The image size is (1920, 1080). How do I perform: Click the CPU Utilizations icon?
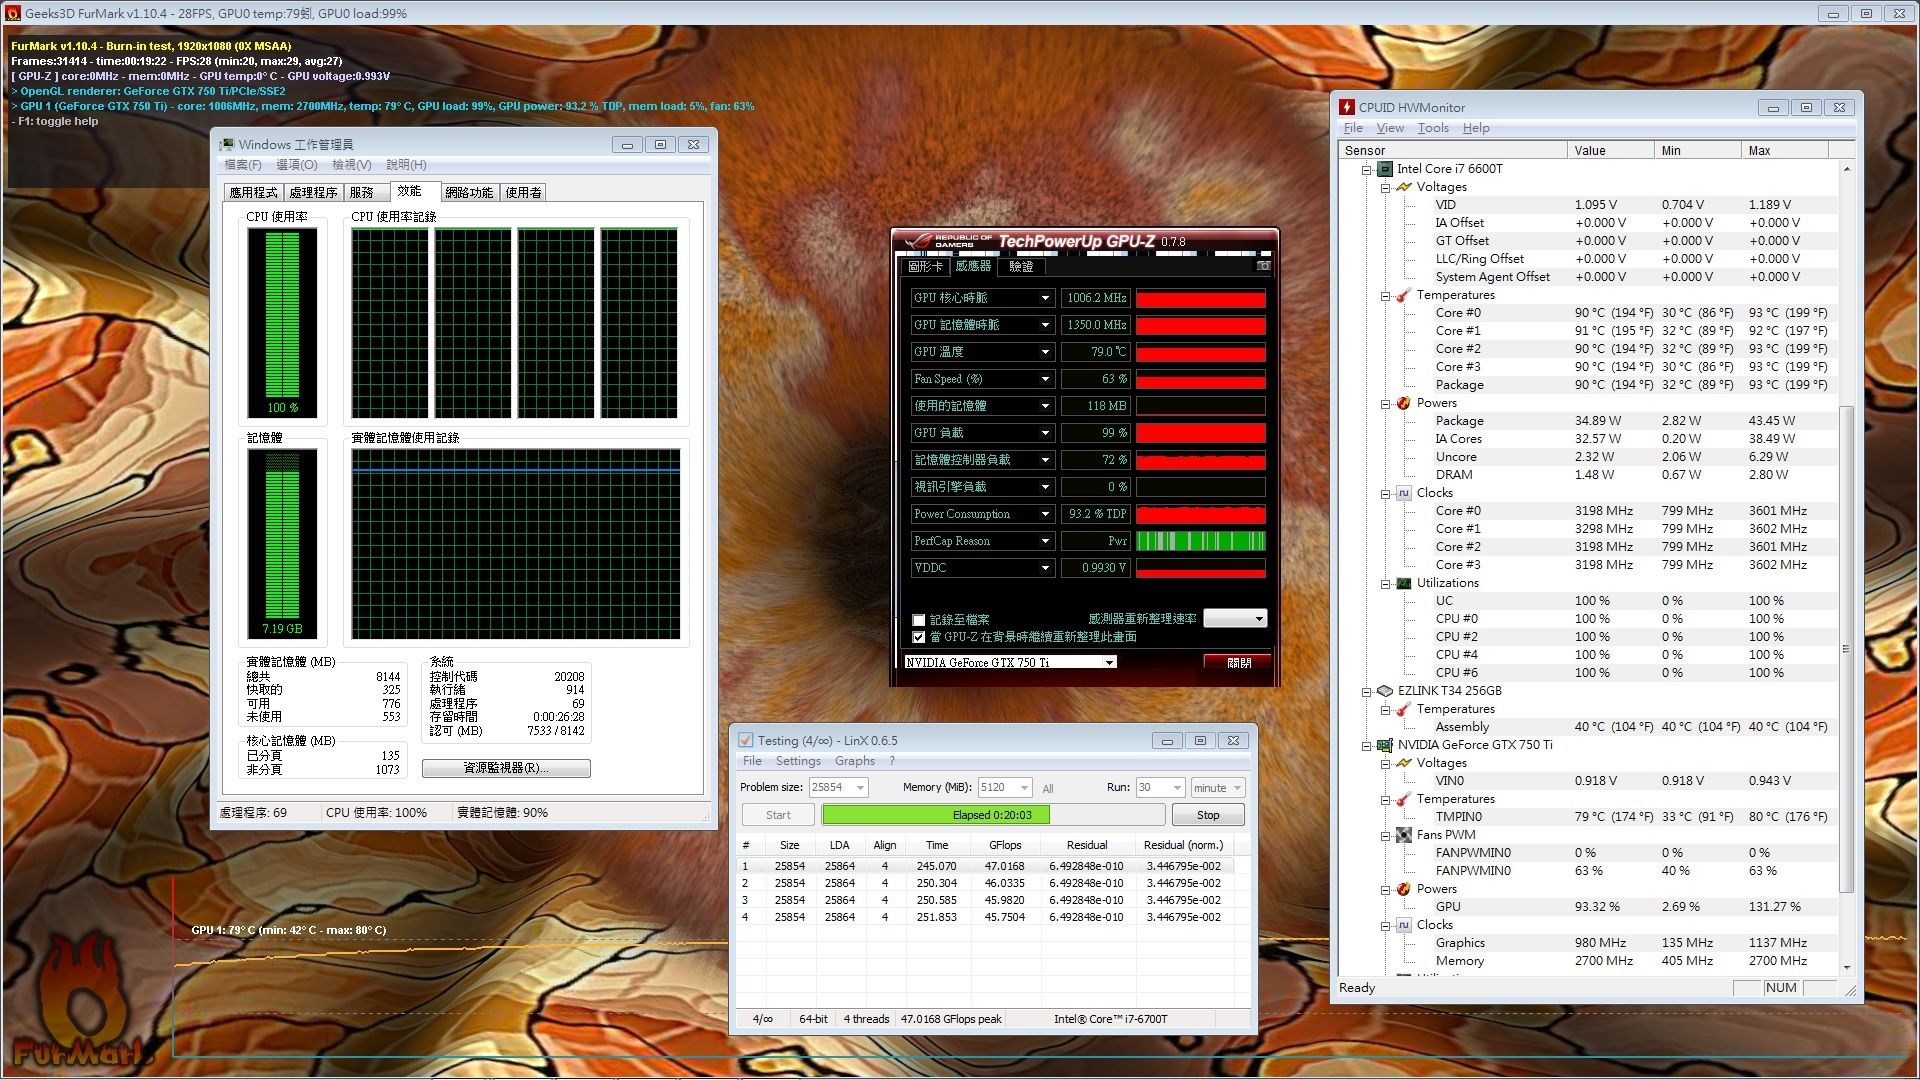click(1404, 583)
